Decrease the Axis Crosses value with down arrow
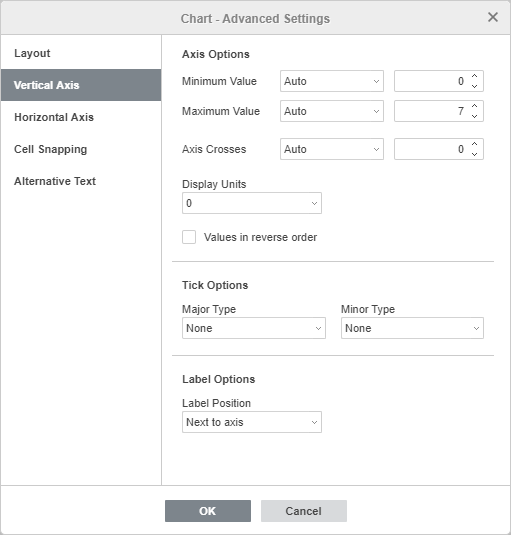This screenshot has width=511, height=535. (x=474, y=154)
